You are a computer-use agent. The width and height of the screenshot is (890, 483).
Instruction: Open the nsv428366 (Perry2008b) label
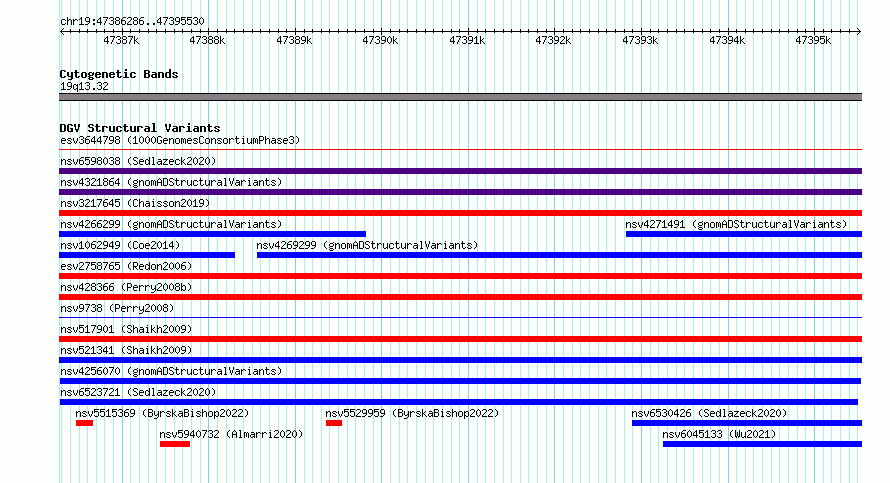click(126, 287)
